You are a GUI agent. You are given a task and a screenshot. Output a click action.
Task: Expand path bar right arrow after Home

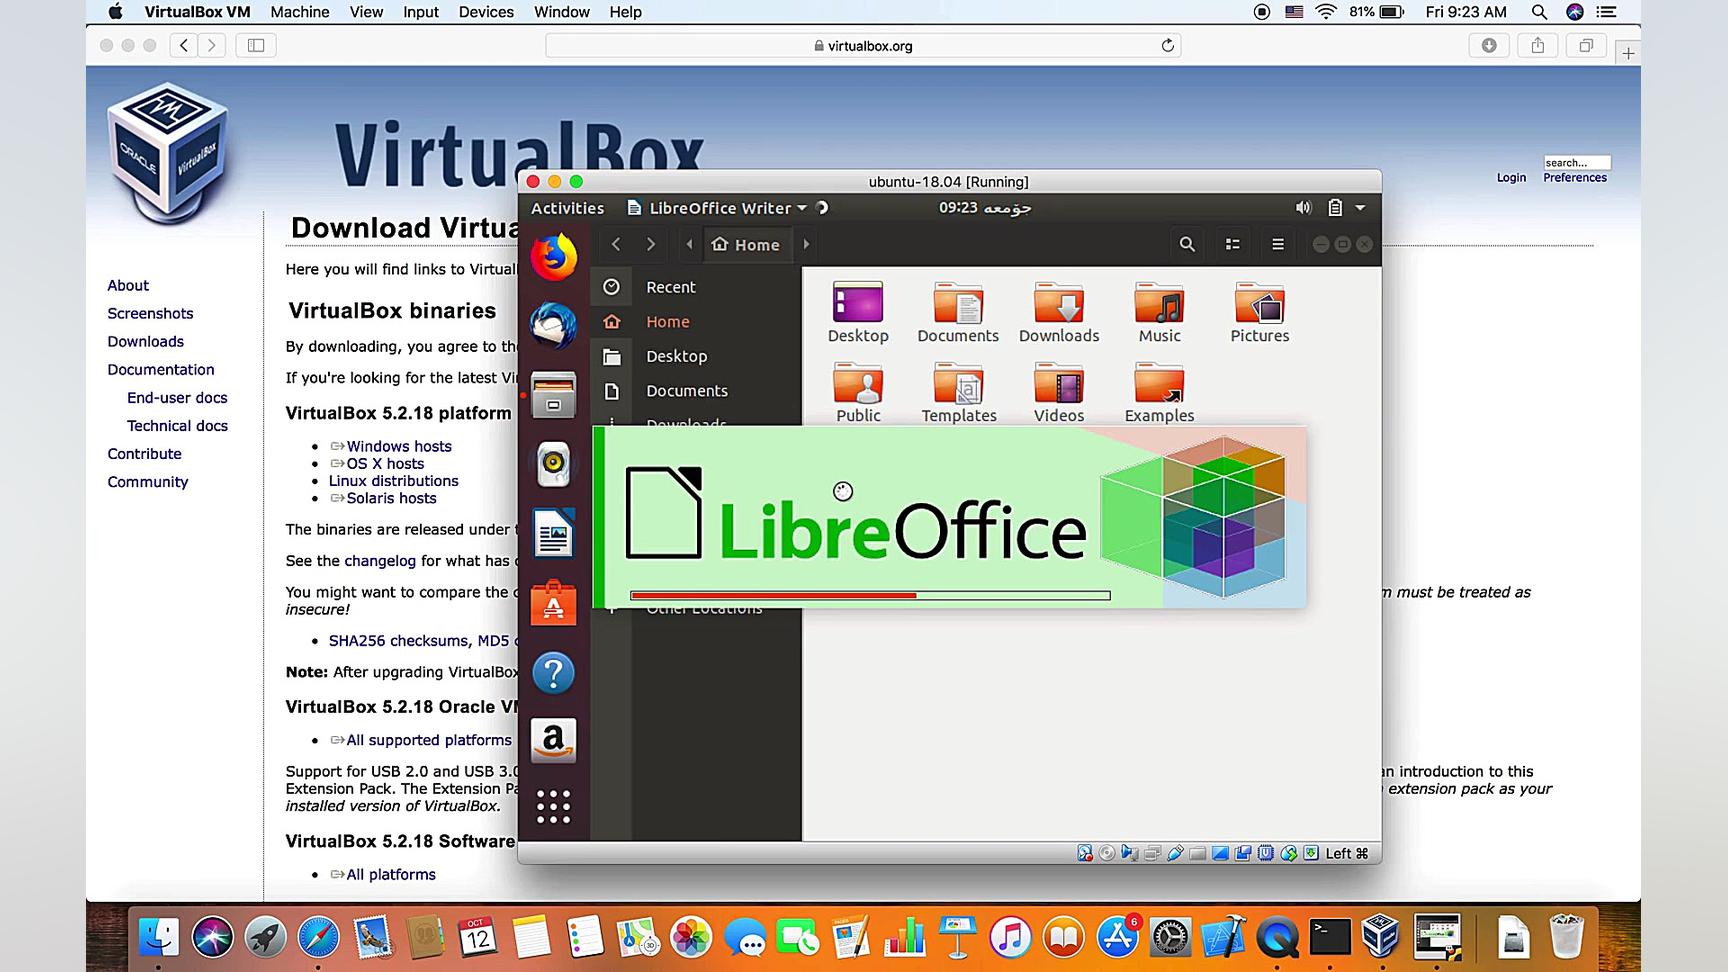(x=806, y=244)
